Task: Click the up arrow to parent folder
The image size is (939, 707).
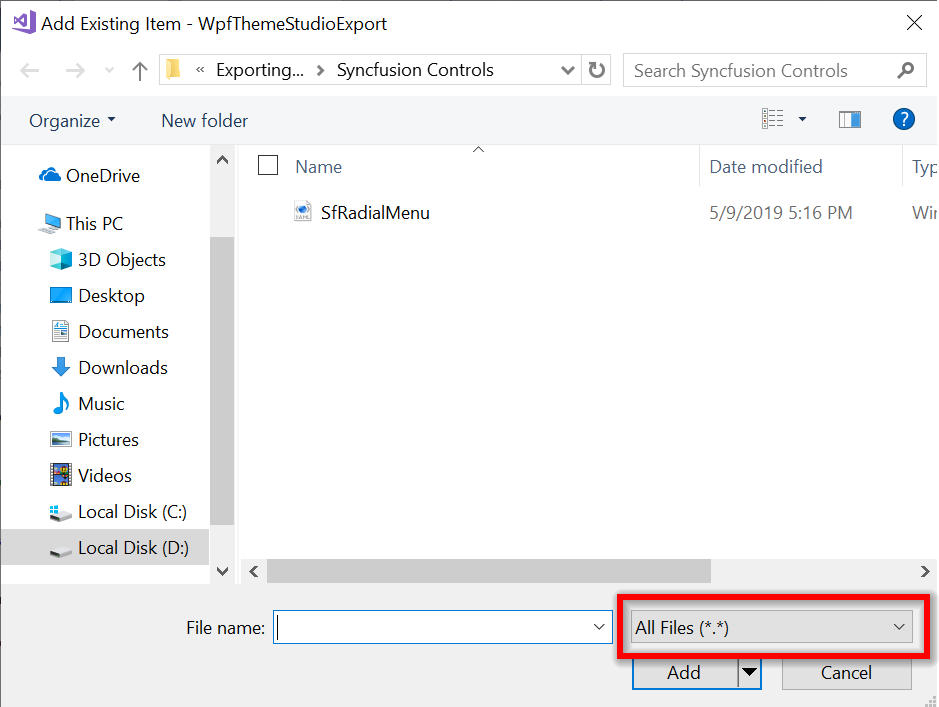Action: (139, 70)
